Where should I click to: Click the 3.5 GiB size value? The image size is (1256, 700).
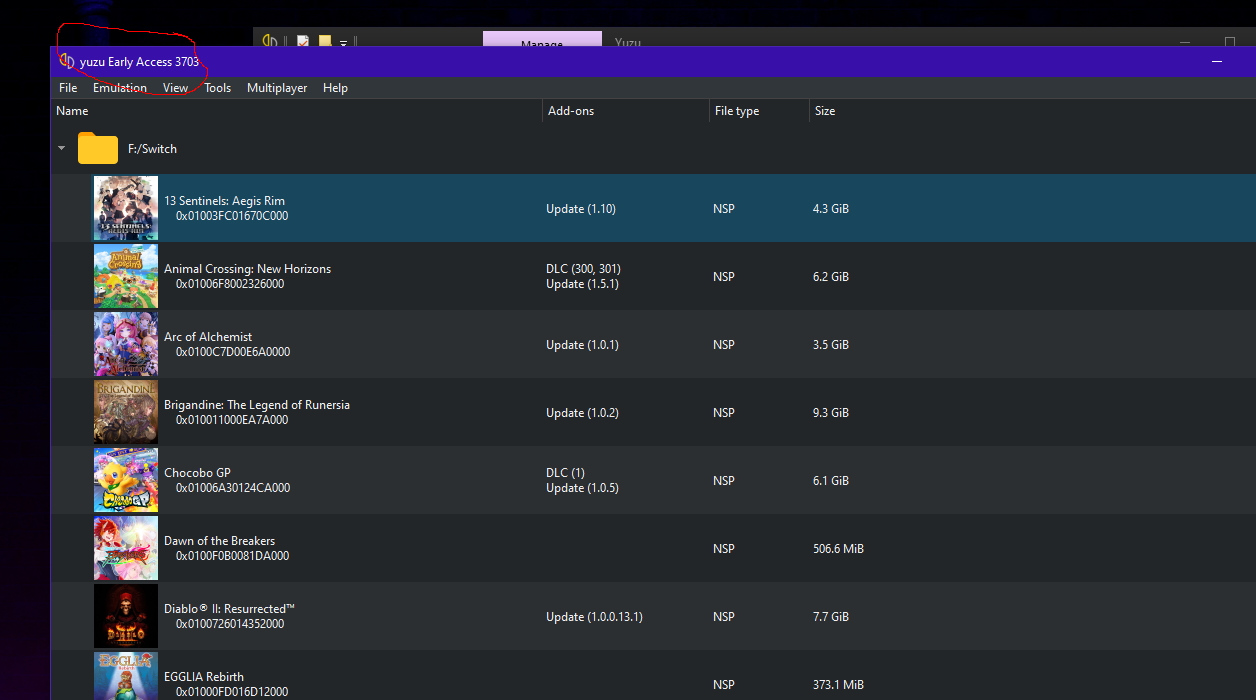(831, 345)
